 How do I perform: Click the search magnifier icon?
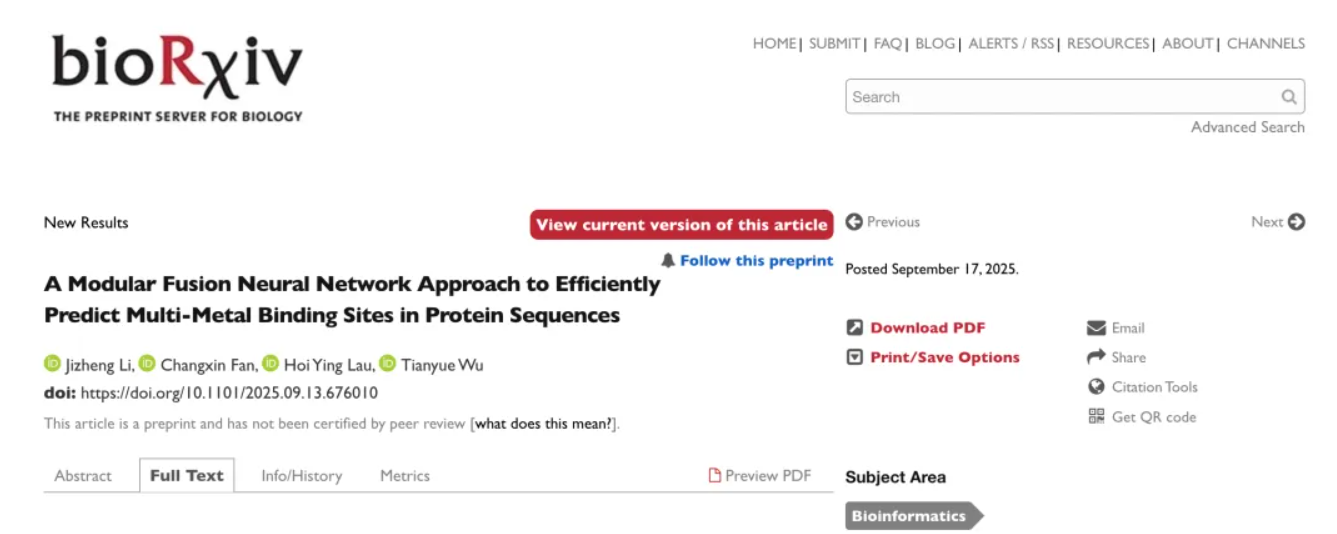1289,97
